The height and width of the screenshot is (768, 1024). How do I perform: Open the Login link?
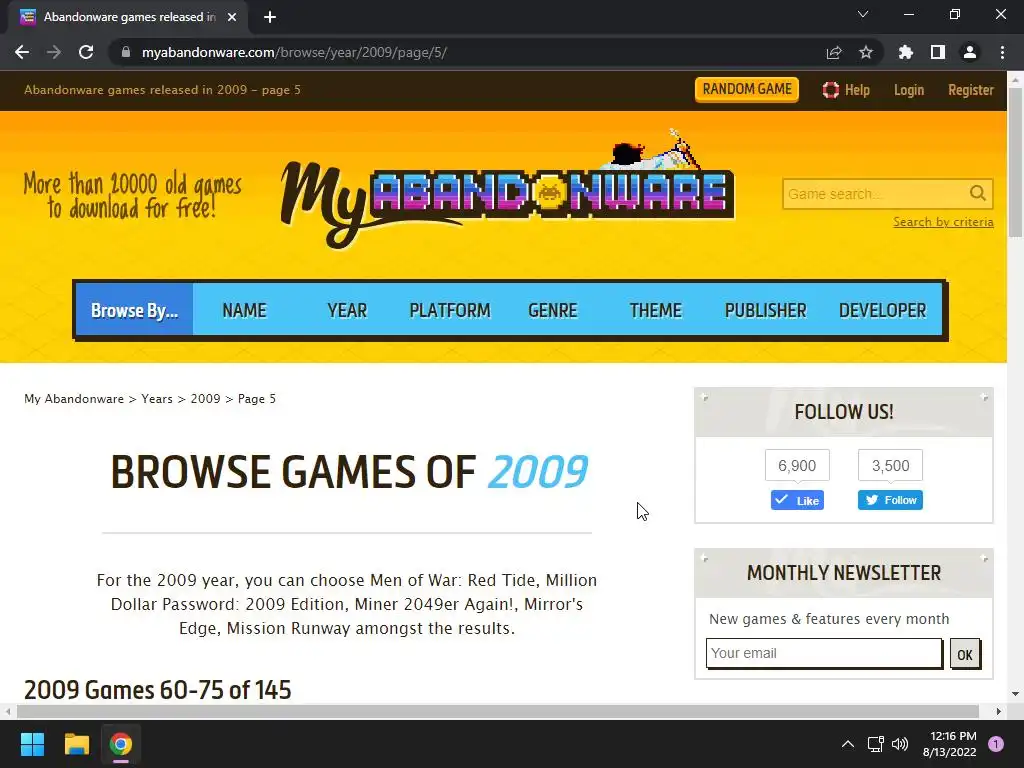coord(908,90)
